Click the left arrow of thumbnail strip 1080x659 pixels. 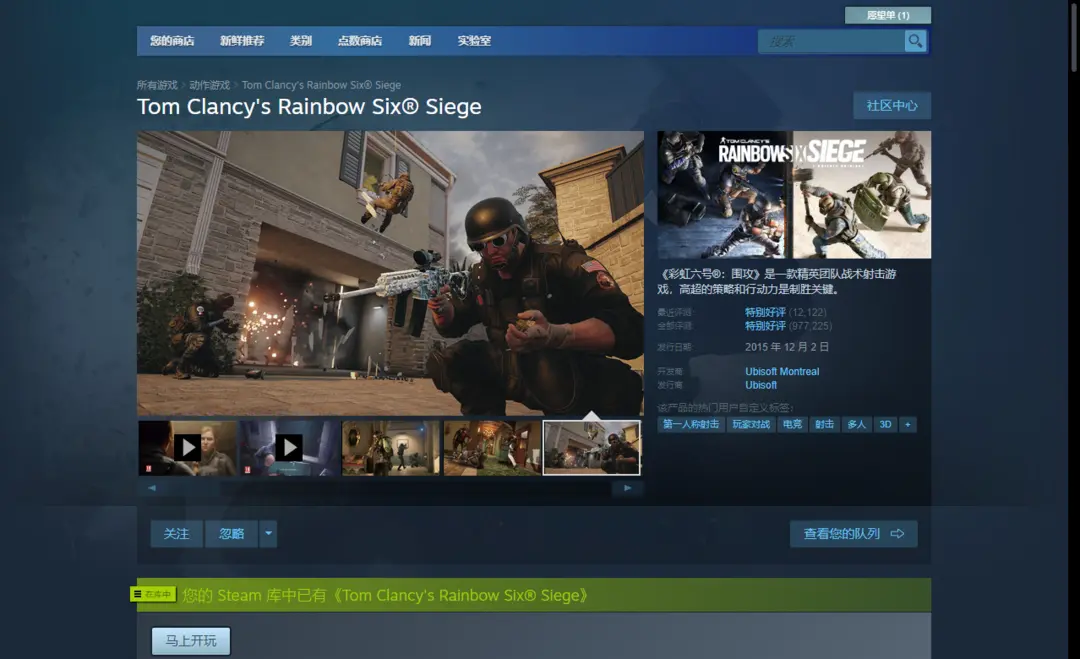coord(152,488)
